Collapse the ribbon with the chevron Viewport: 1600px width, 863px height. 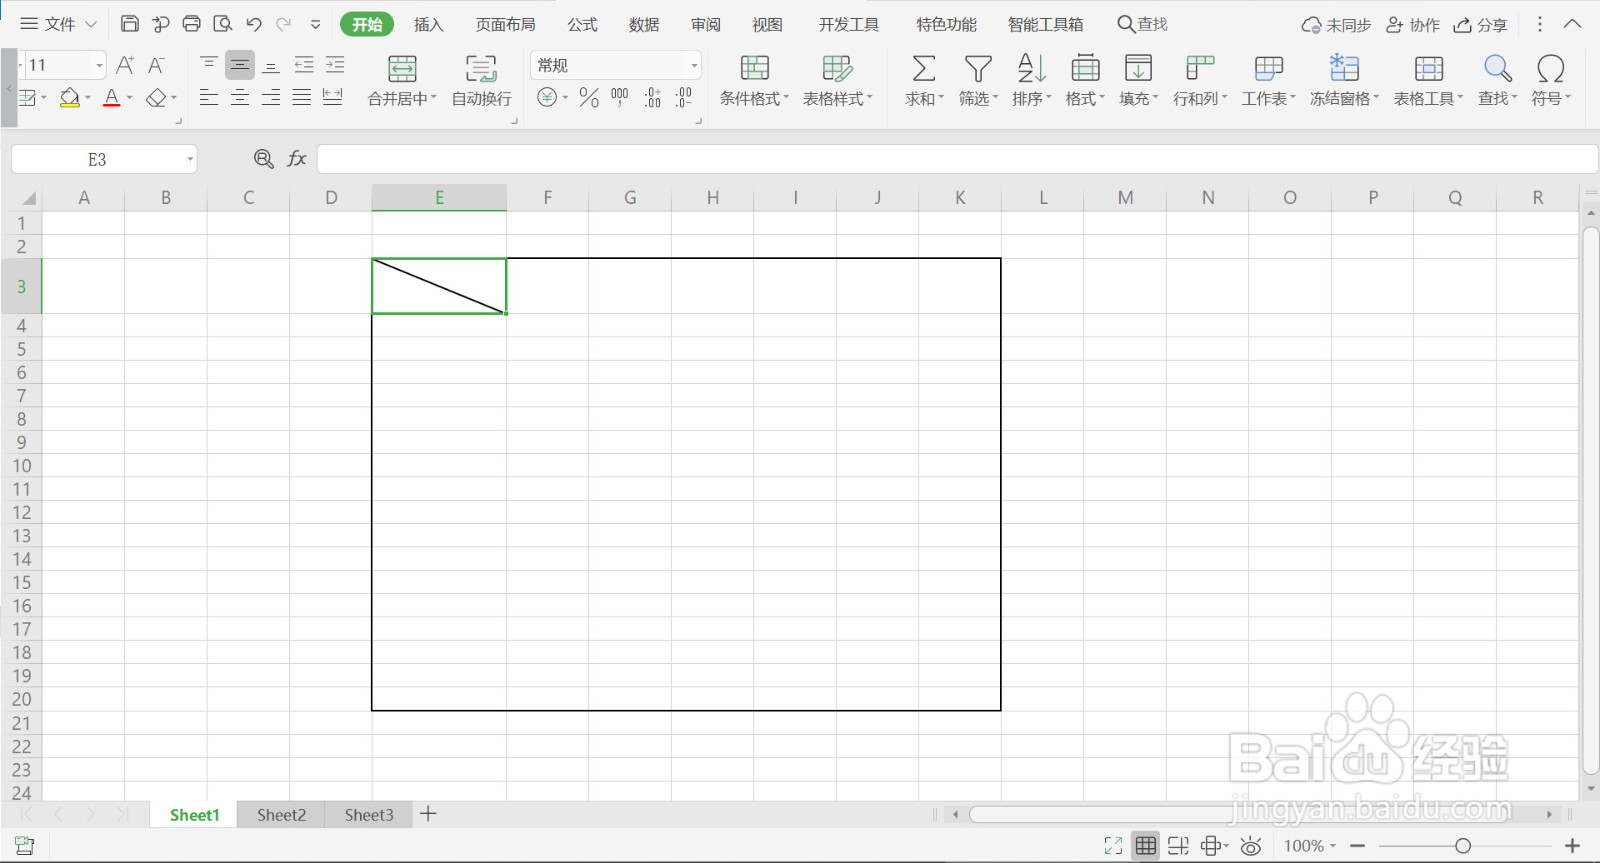(1573, 24)
